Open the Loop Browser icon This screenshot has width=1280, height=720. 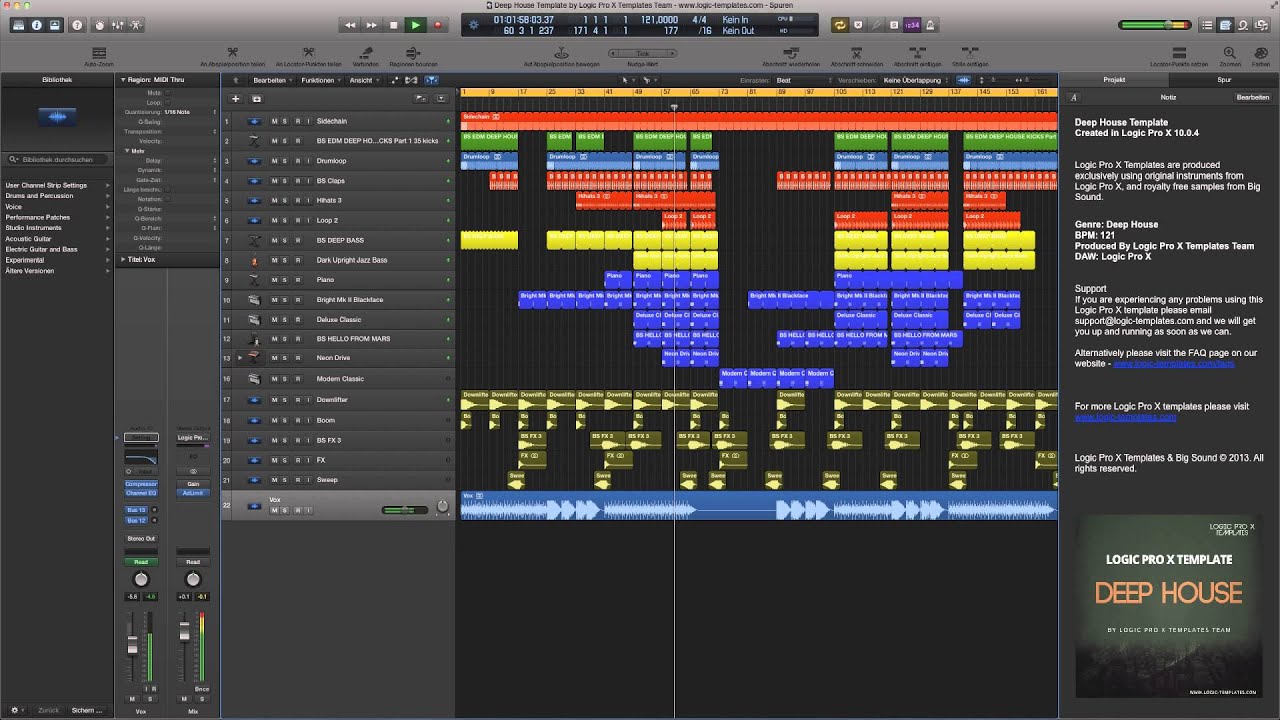pyautogui.click(x=1245, y=25)
